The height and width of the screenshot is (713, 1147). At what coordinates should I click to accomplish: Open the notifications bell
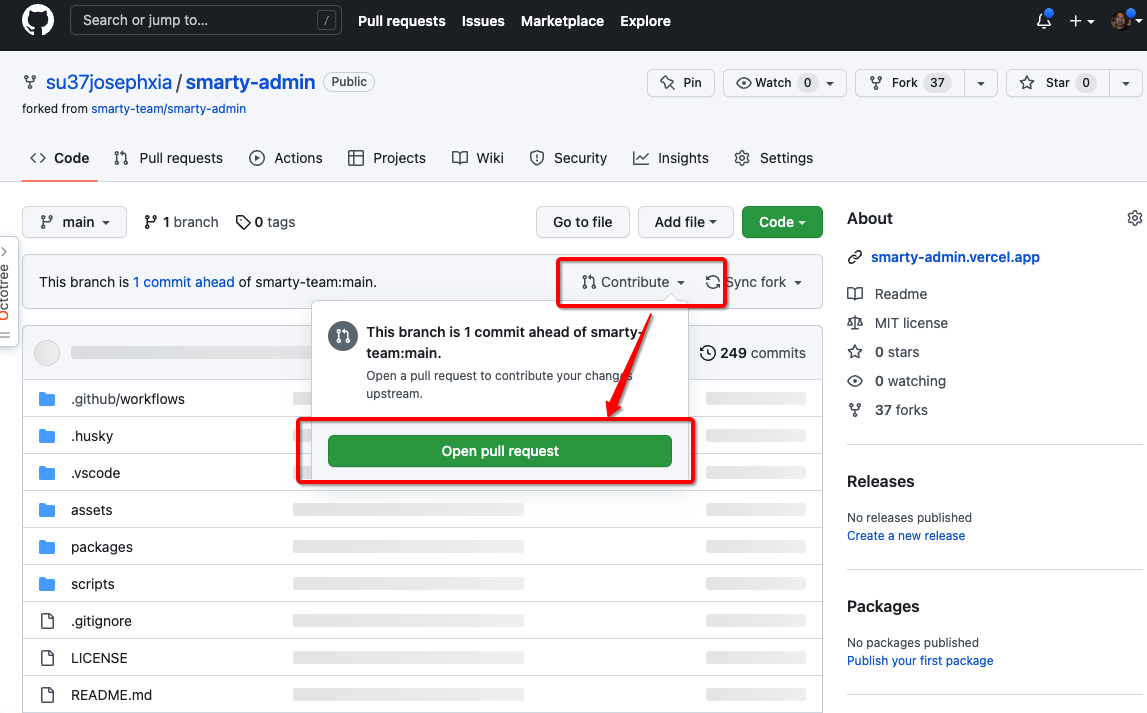1044,21
